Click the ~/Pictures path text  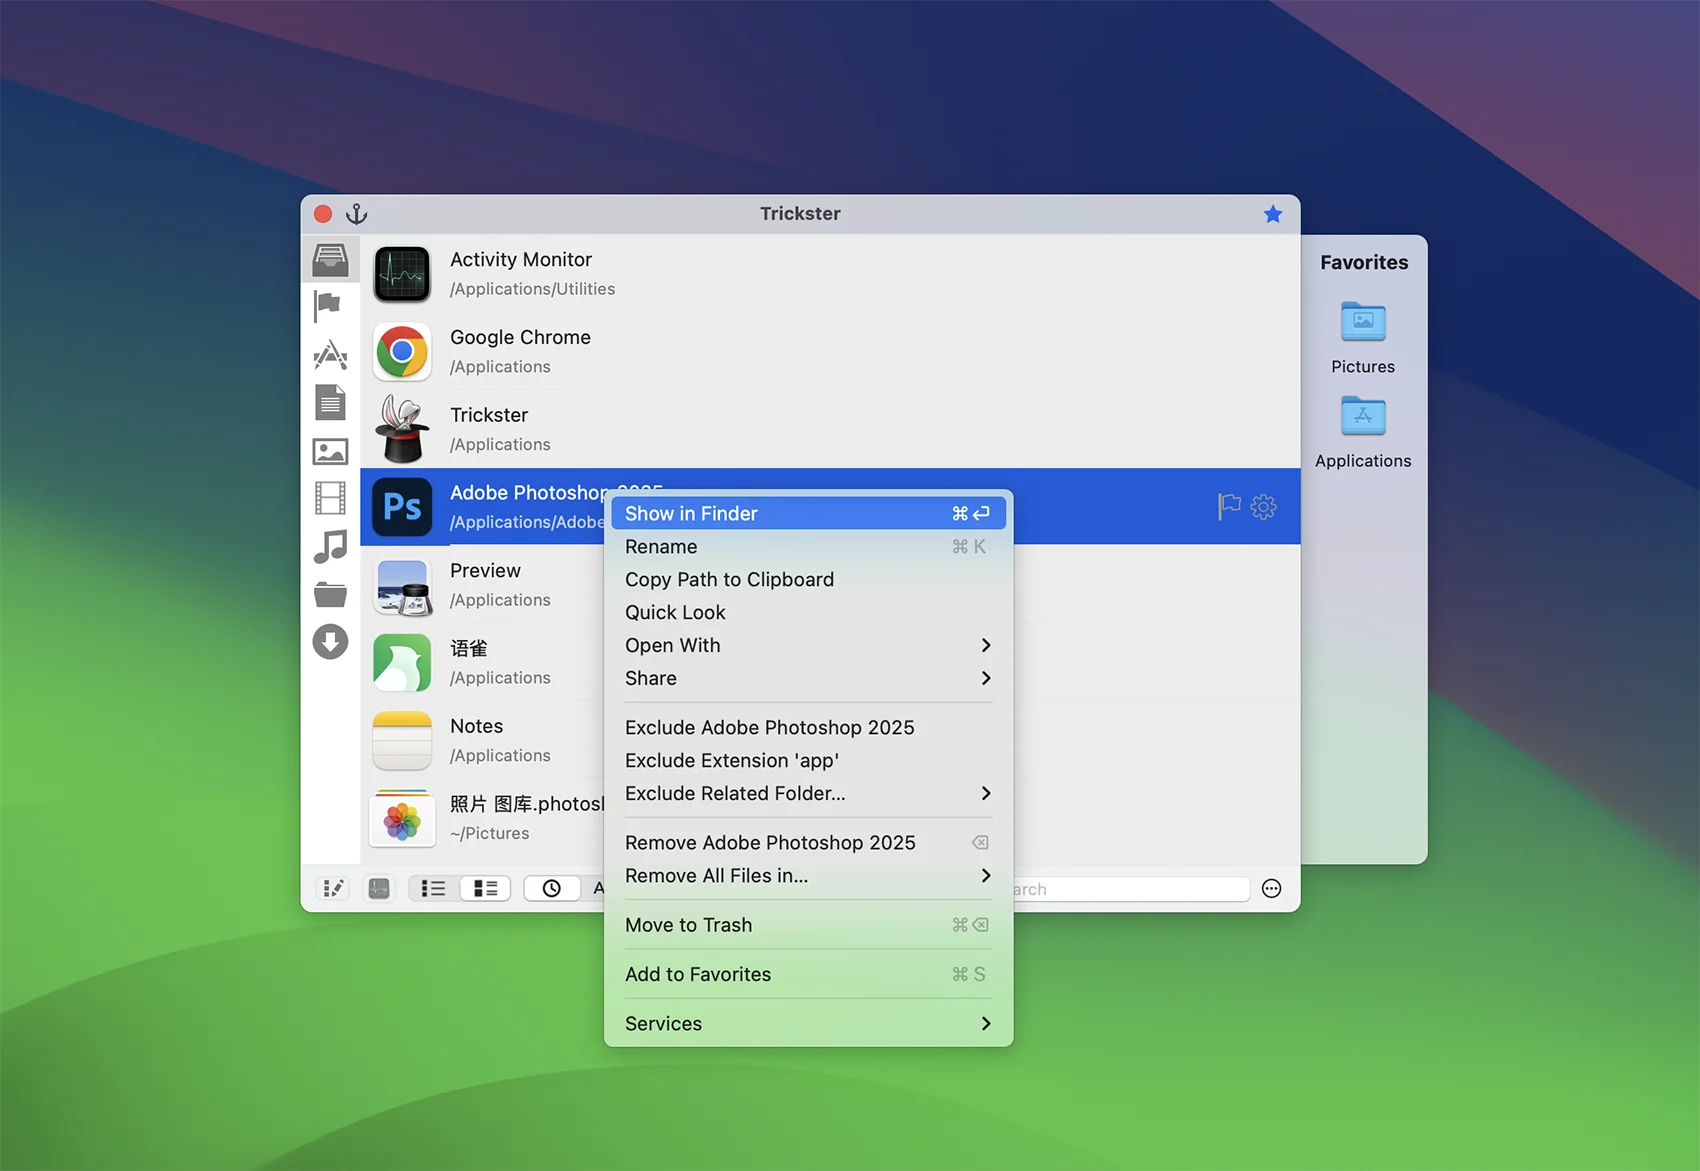pos(490,833)
